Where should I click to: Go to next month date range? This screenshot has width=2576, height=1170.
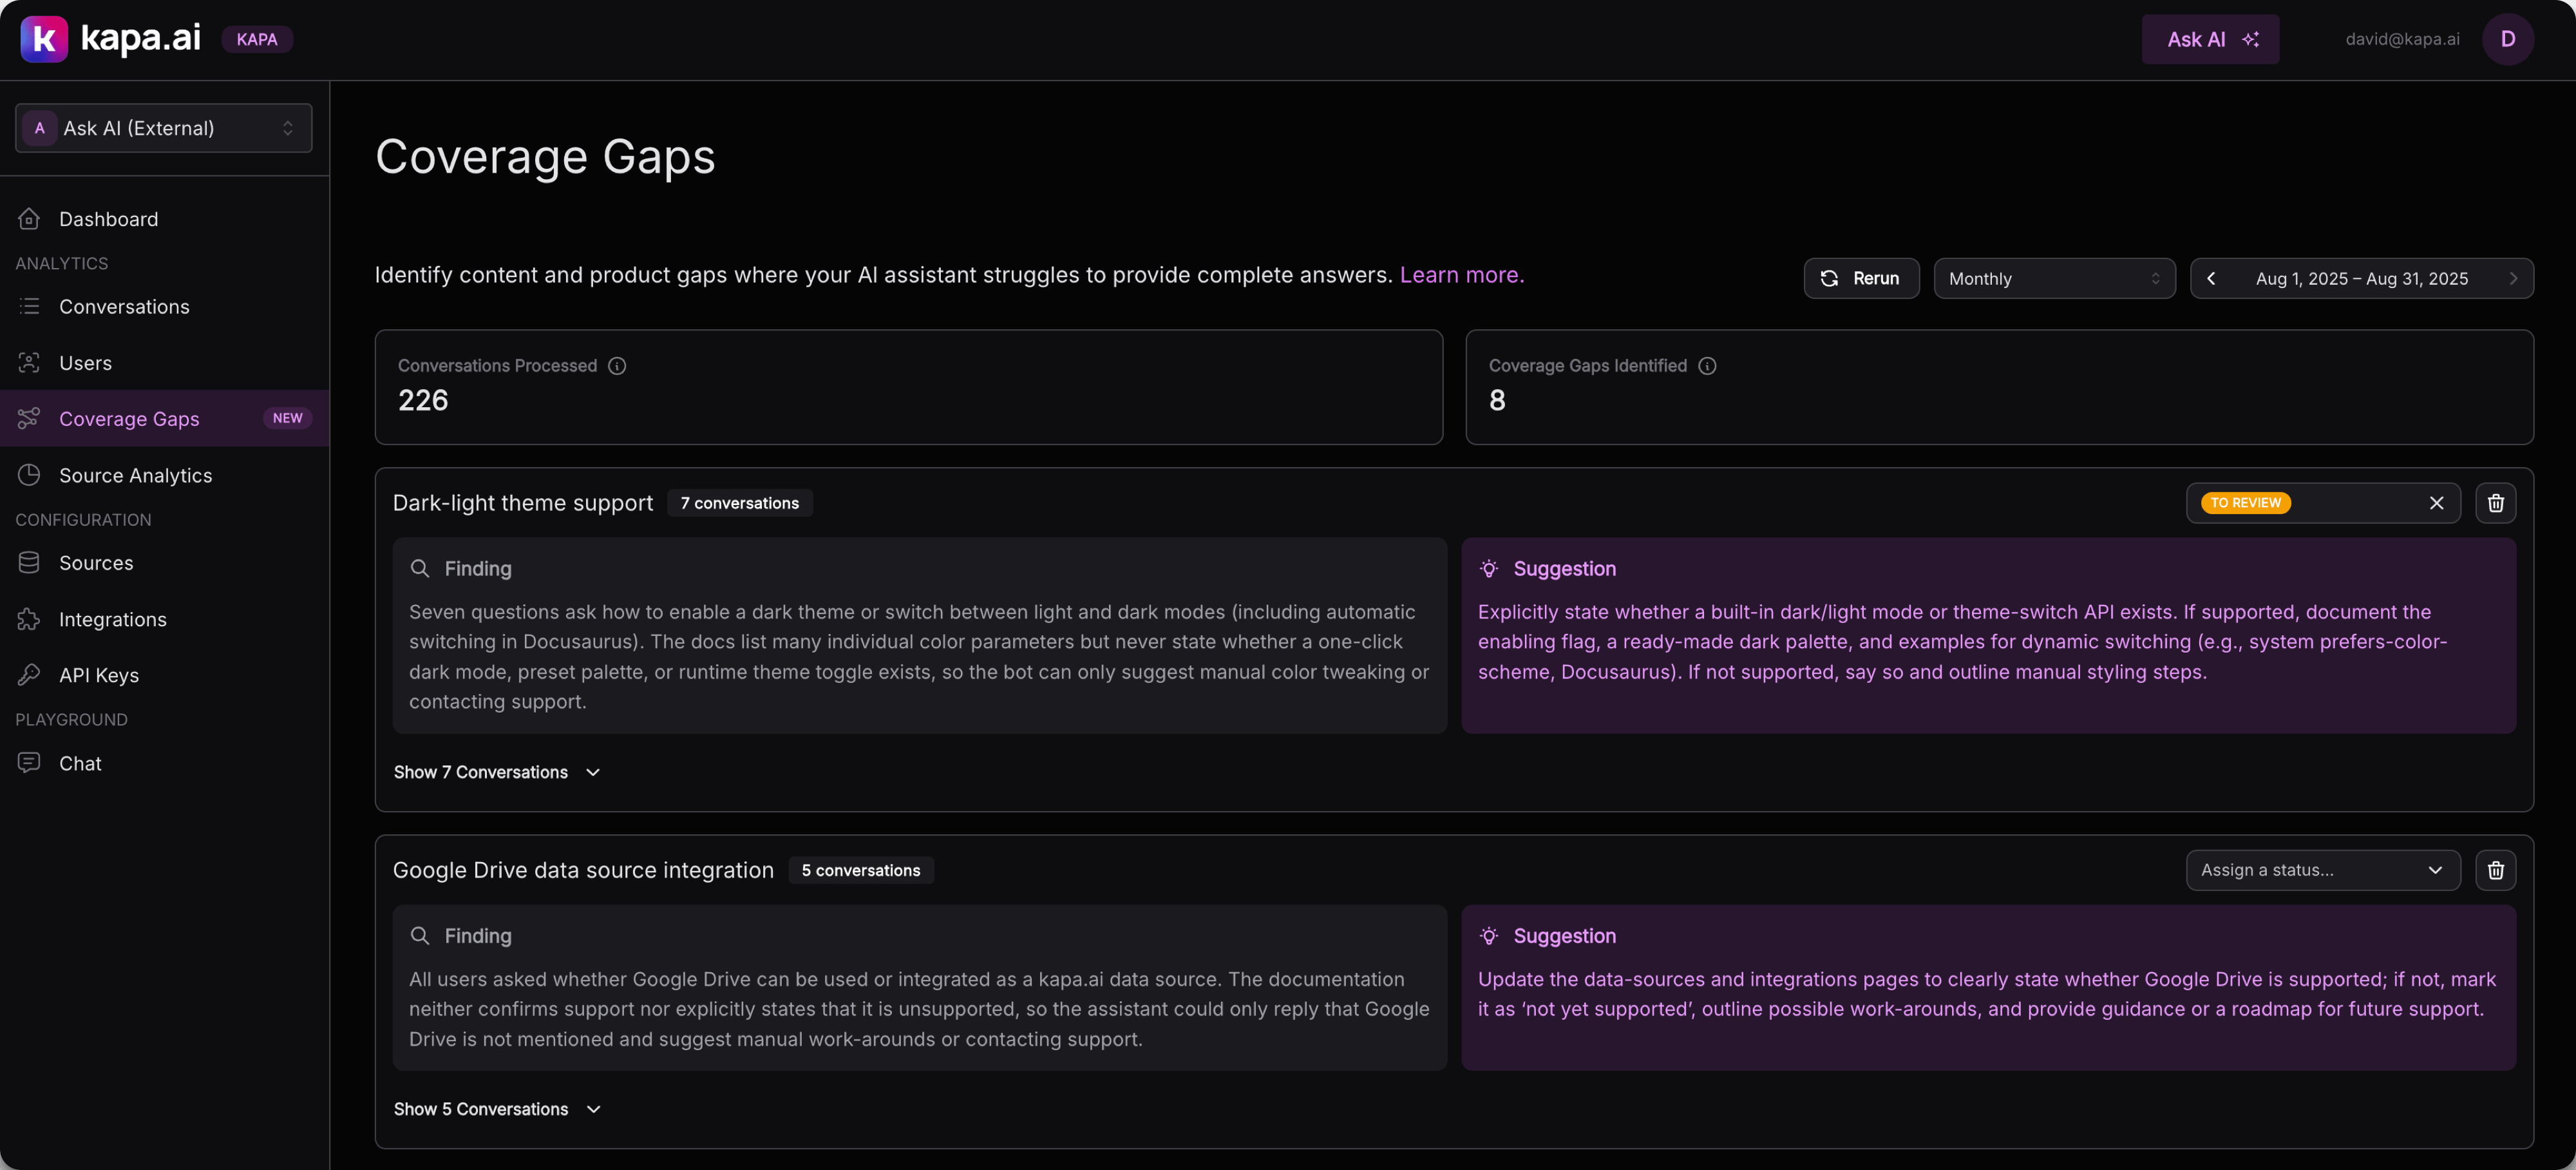pyautogui.click(x=2512, y=279)
